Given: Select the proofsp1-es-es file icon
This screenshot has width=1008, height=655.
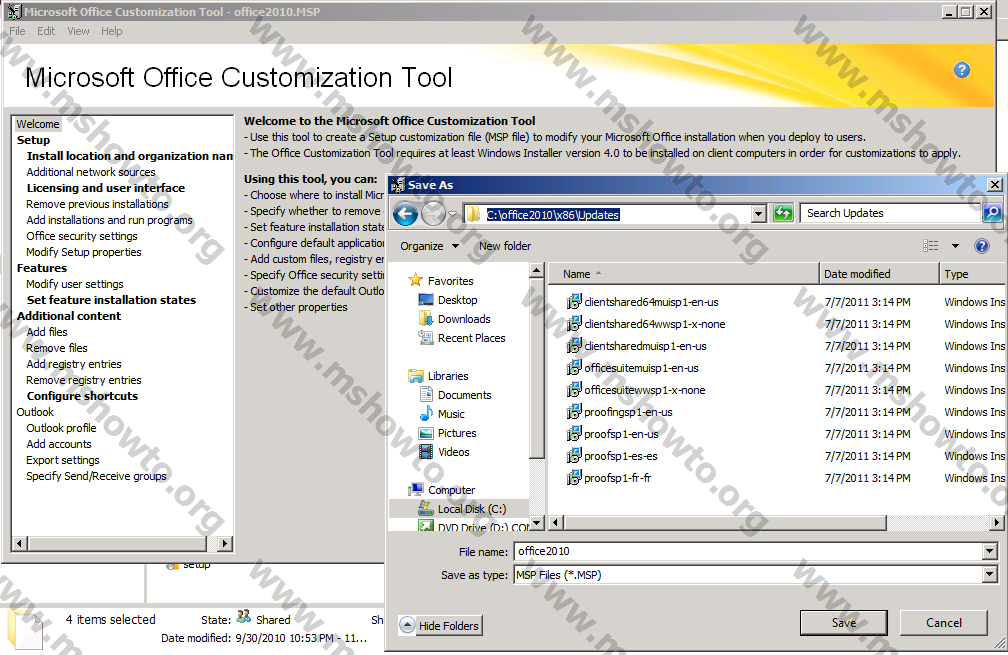Looking at the screenshot, I should click(x=573, y=456).
